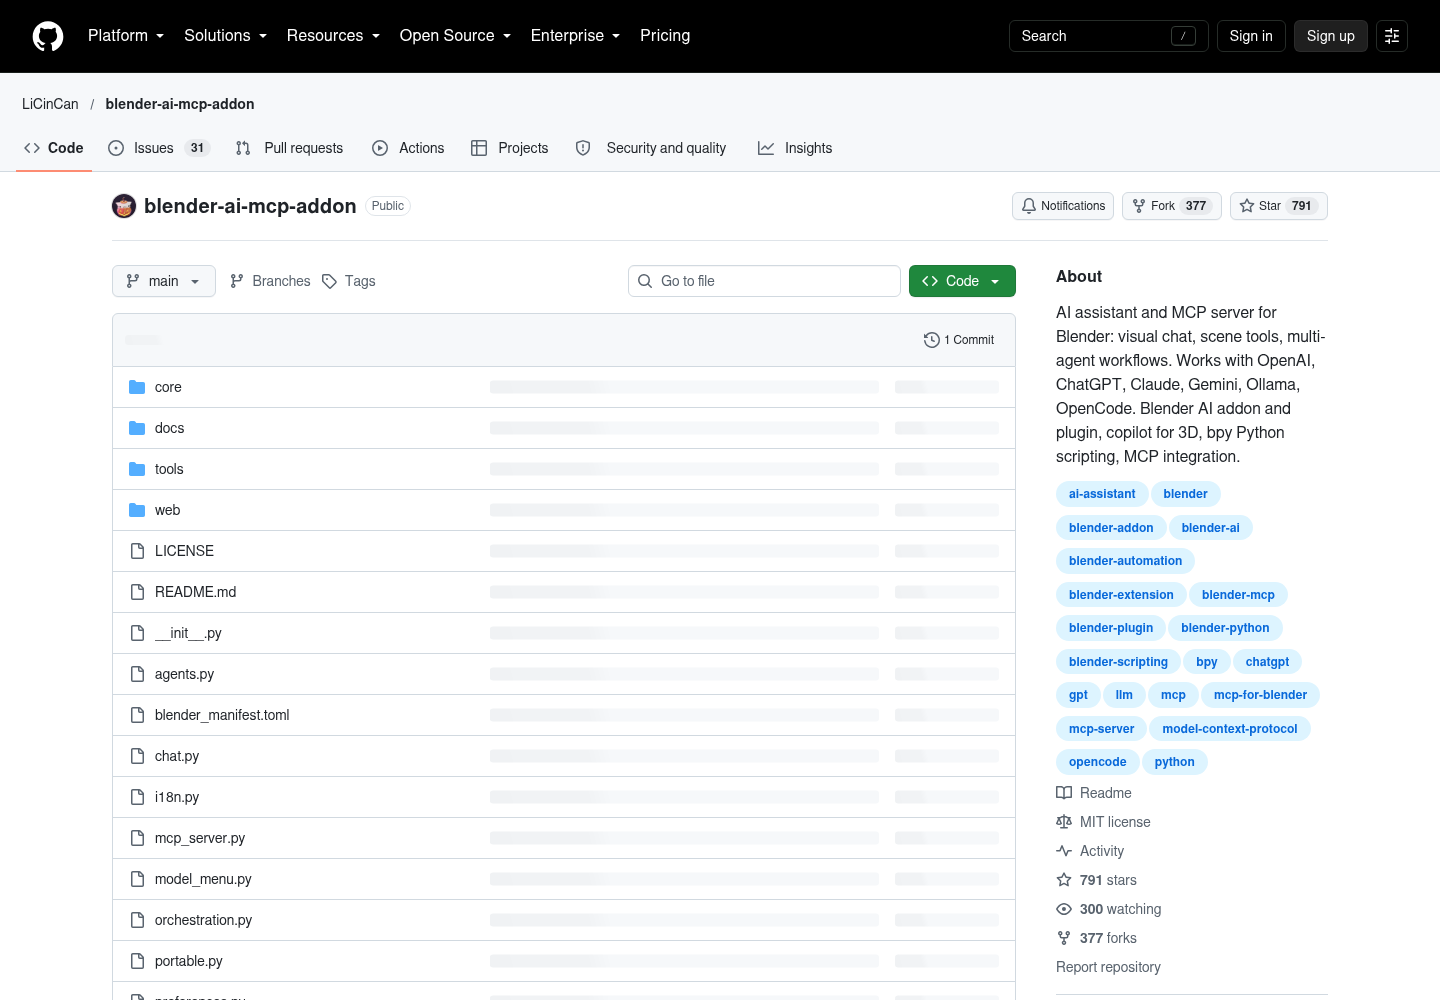The height and width of the screenshot is (1000, 1440).
Task: Click the Sign up button
Action: (x=1331, y=36)
